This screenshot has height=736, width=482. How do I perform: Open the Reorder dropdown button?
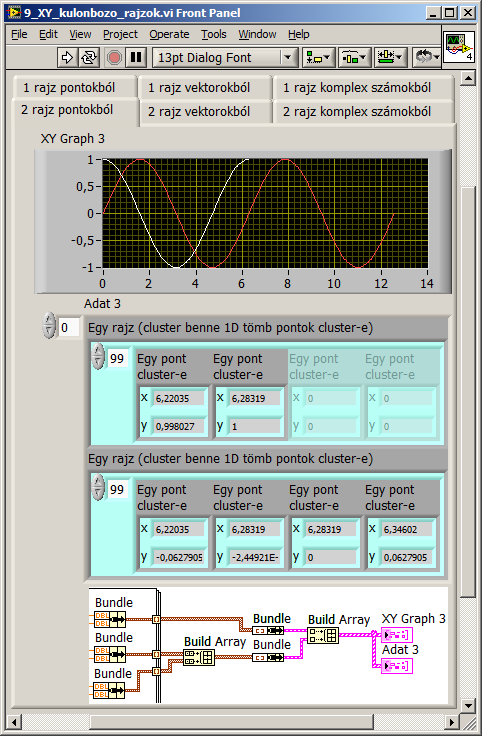pyautogui.click(x=427, y=58)
